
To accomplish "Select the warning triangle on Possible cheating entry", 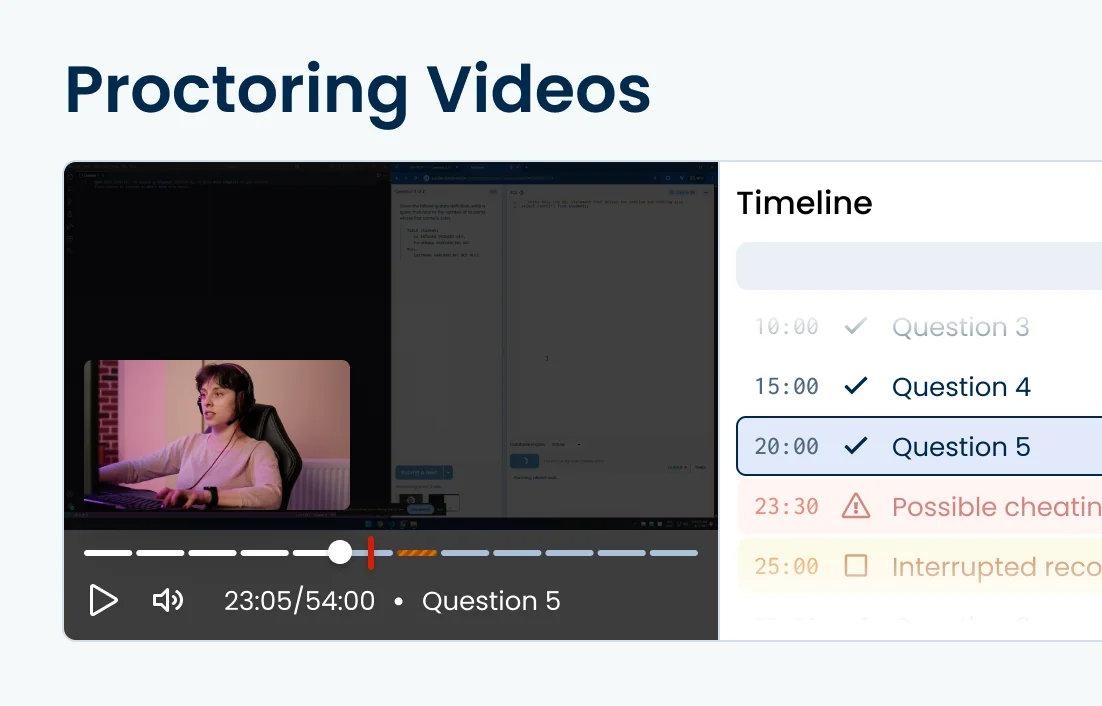I will point(856,507).
